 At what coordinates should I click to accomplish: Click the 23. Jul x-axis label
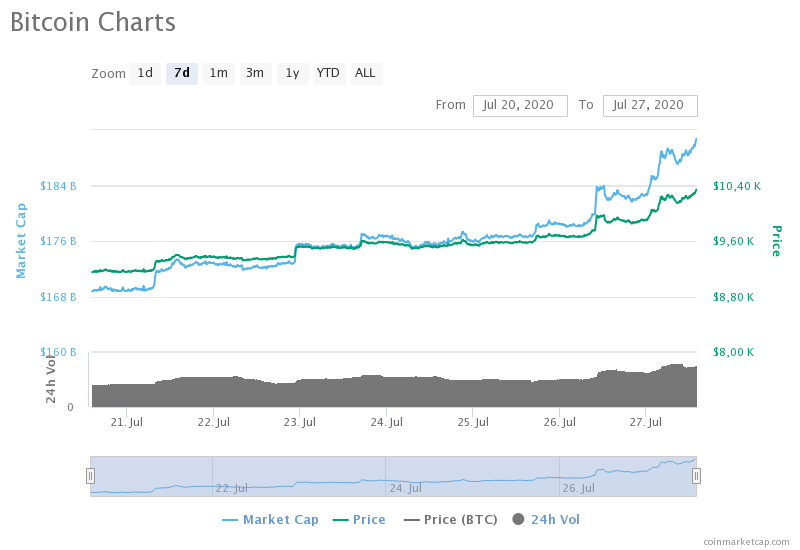tap(299, 422)
